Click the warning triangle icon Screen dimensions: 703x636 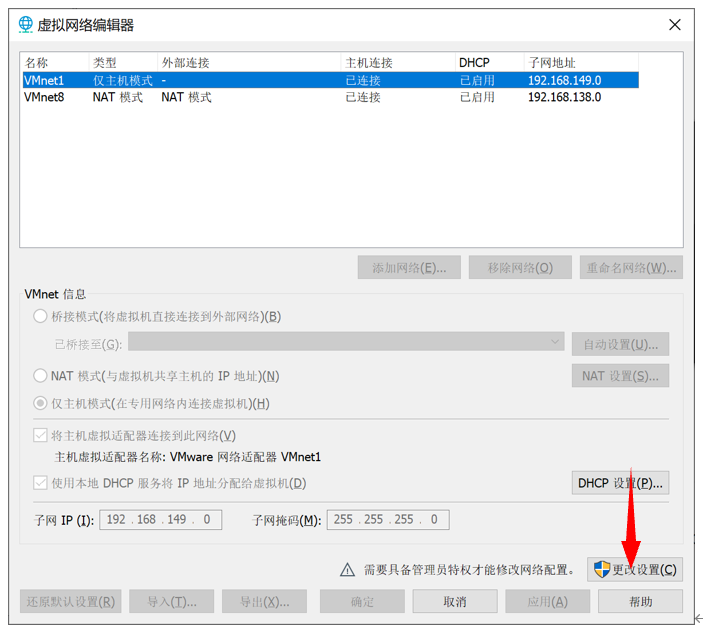(x=347, y=570)
